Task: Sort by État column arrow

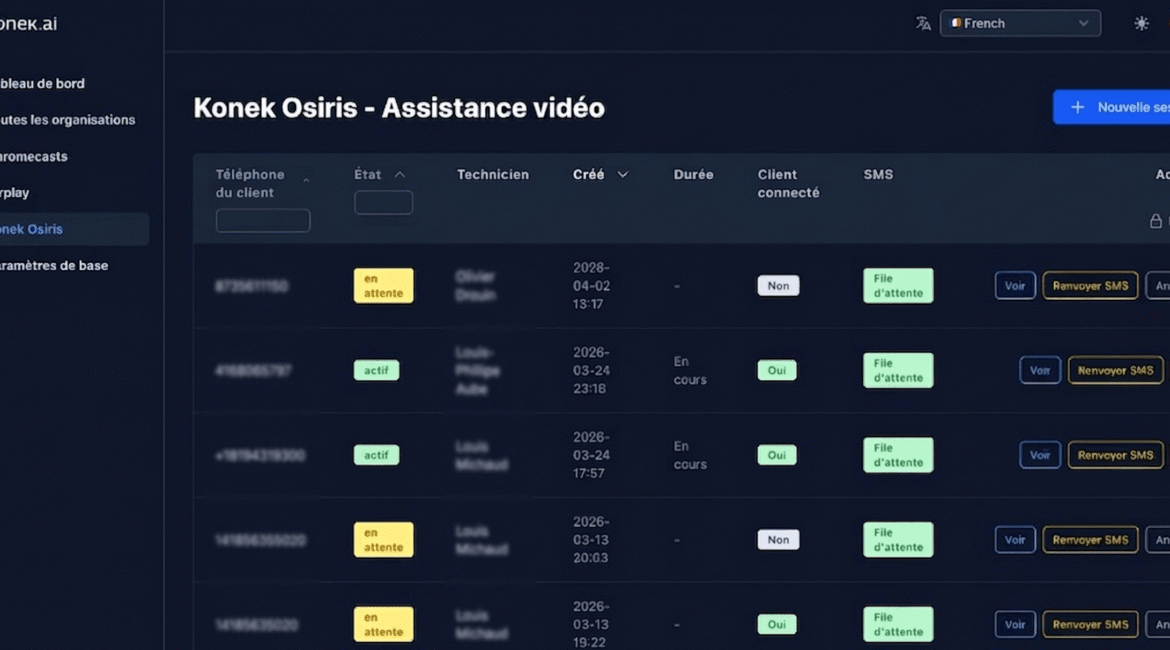Action: point(400,174)
